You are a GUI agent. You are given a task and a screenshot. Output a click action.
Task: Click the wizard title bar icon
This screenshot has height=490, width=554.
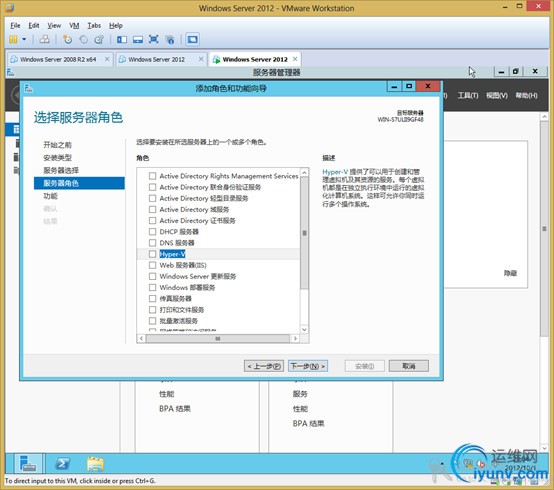[29, 88]
